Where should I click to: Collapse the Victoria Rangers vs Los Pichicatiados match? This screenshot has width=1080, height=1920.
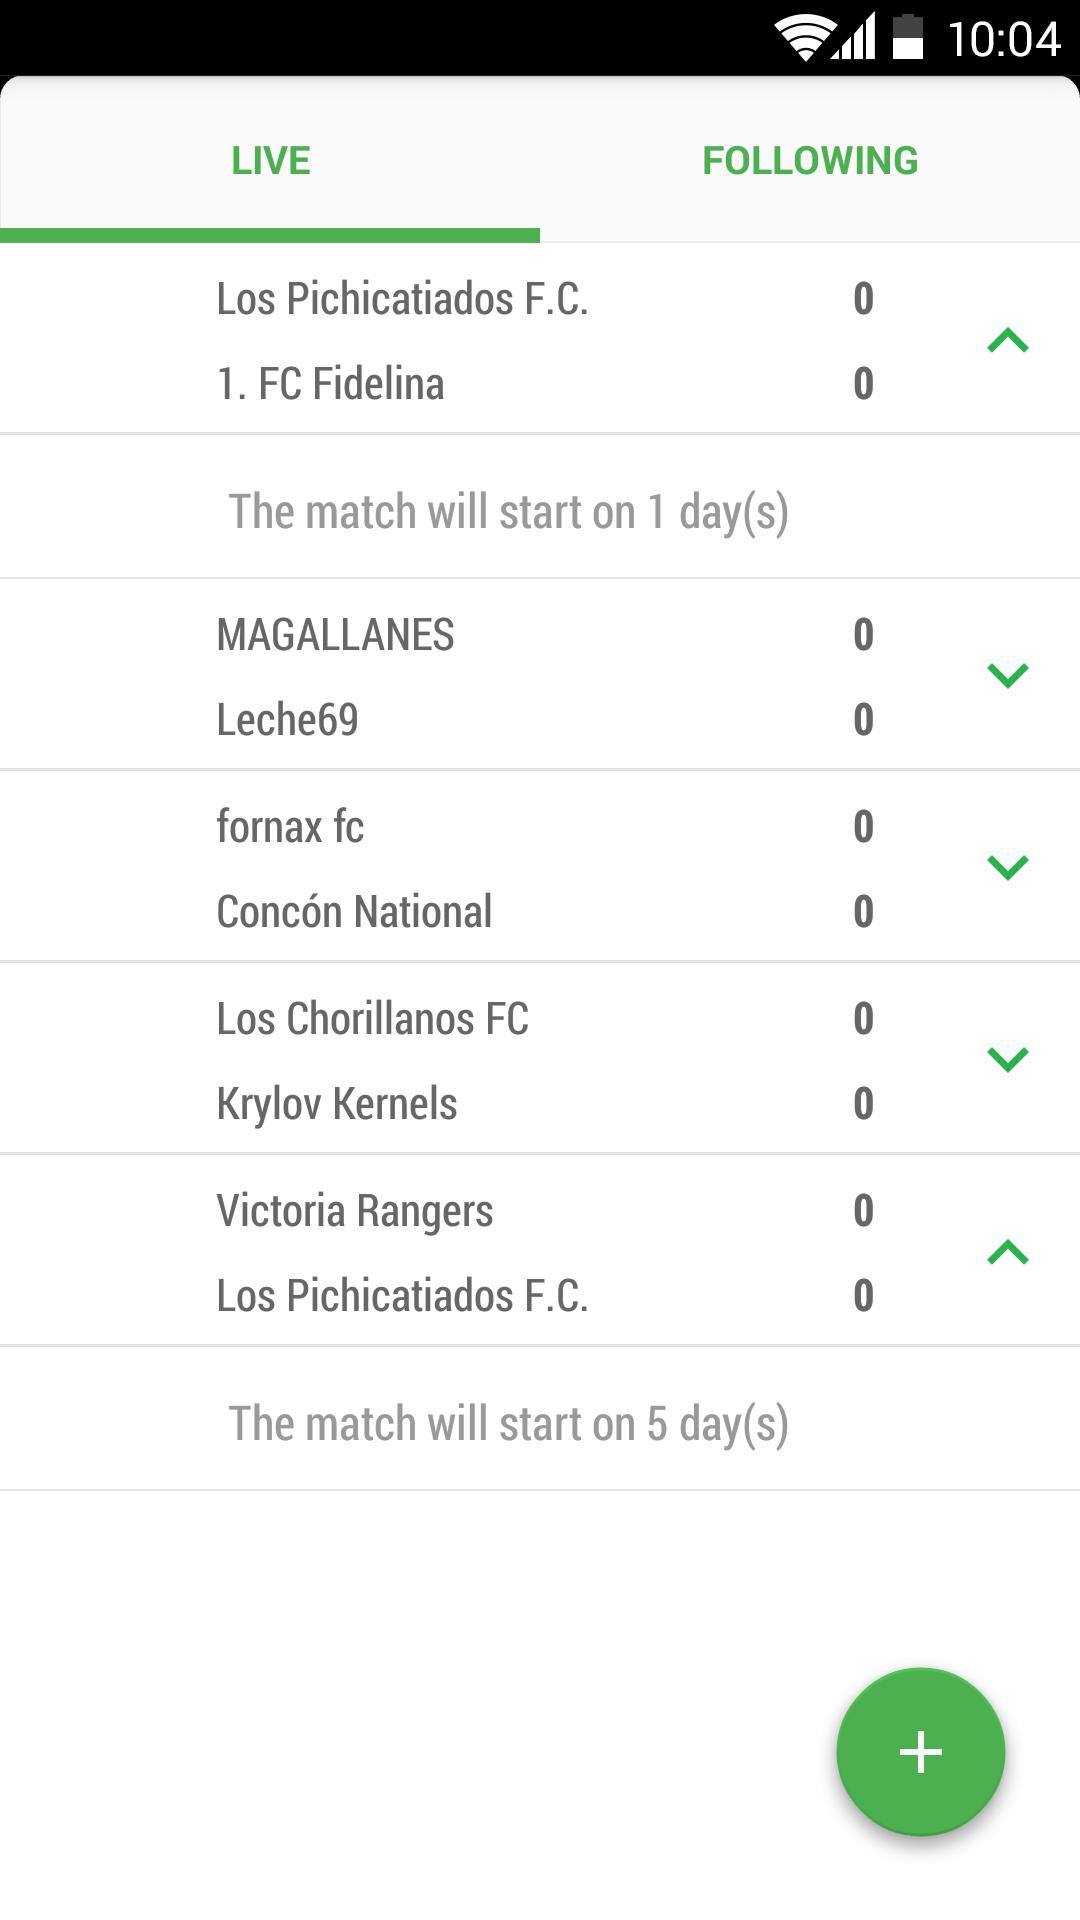(x=1010, y=1252)
